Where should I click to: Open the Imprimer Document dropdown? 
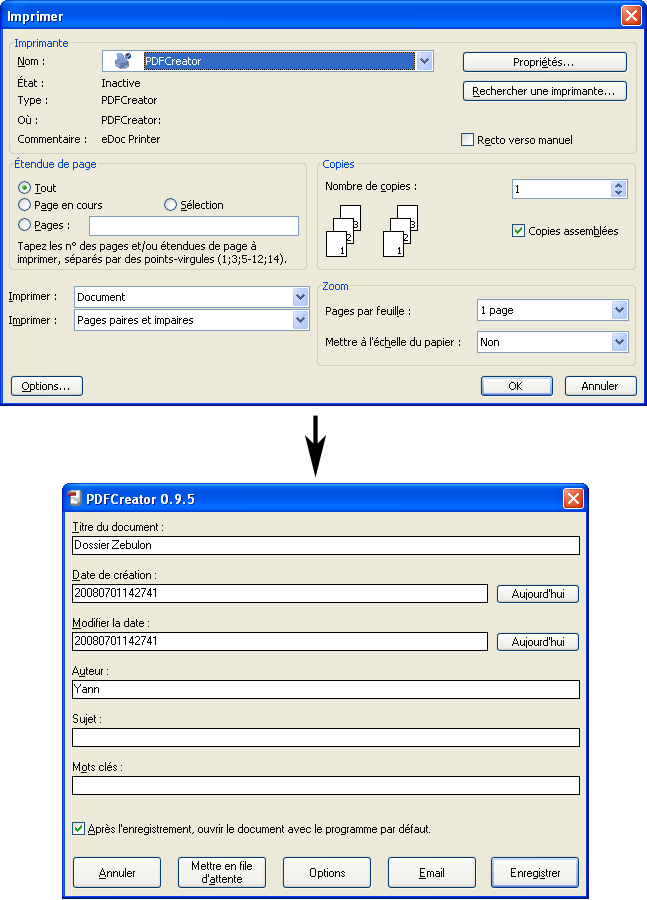click(300, 297)
